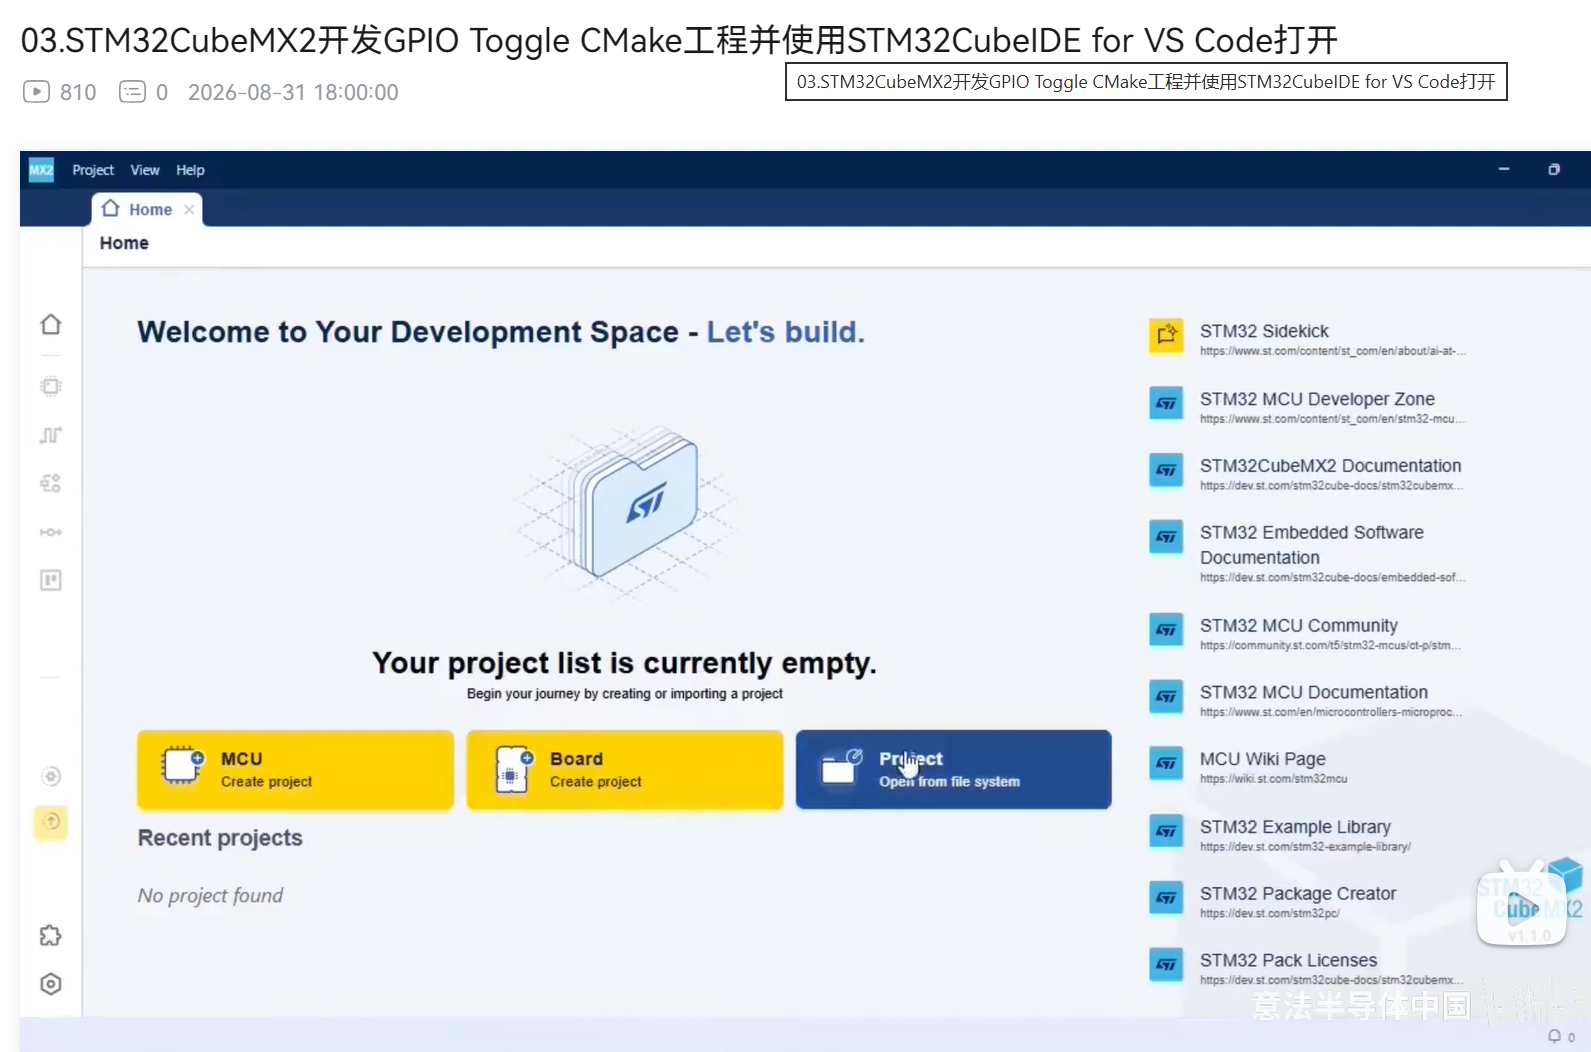Click the yellow update icon in the sidebar
The height and width of the screenshot is (1052, 1591).
(x=51, y=822)
